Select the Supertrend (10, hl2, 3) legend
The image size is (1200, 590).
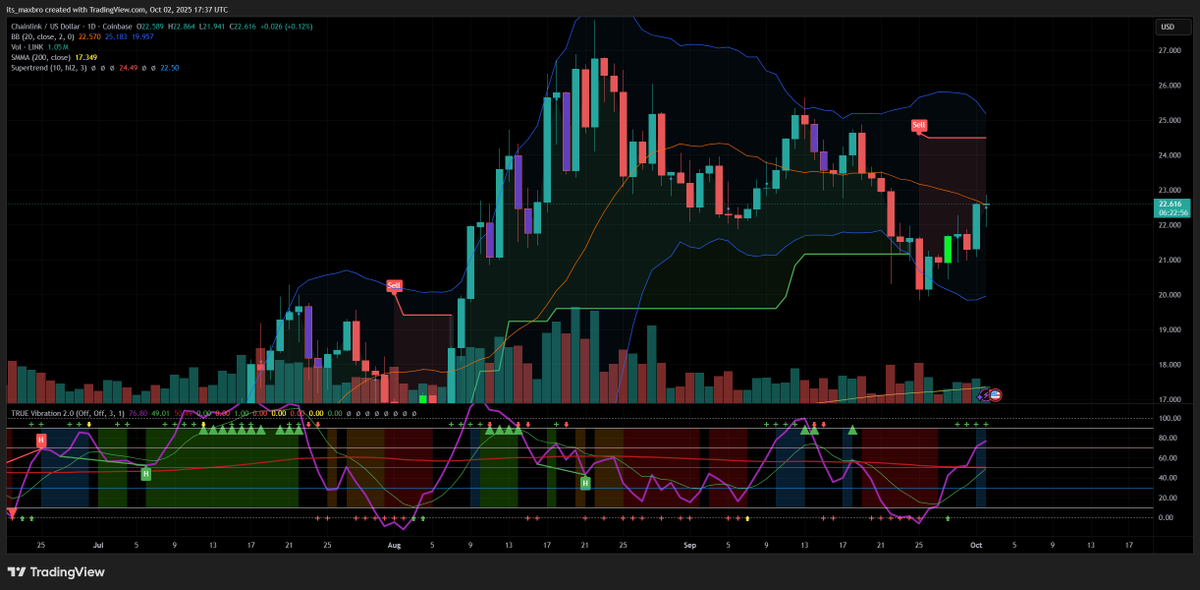[48, 67]
